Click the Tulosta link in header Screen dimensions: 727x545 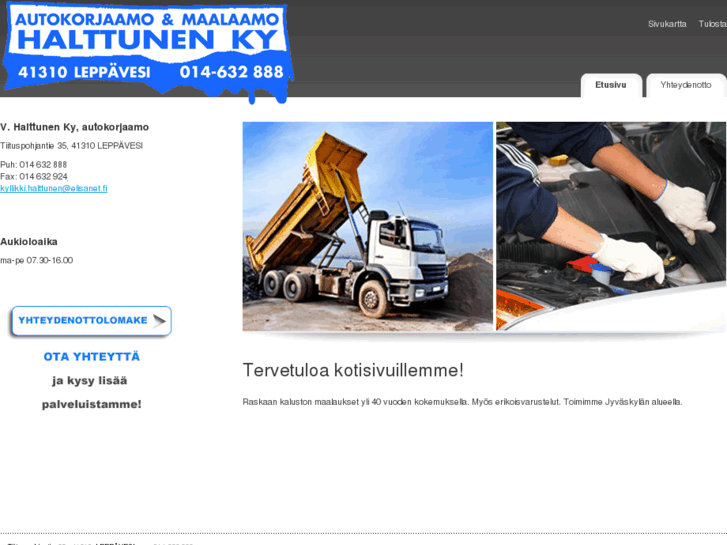pyautogui.click(x=713, y=24)
